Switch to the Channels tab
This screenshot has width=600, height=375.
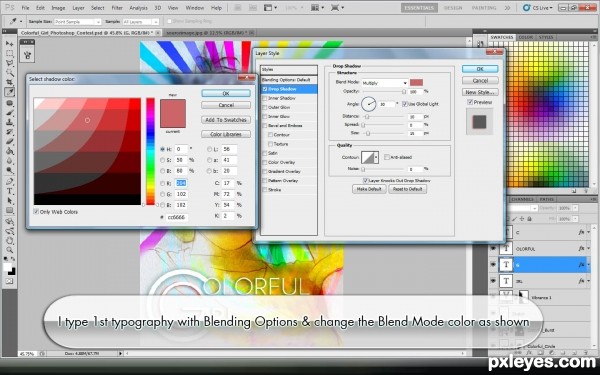point(522,199)
